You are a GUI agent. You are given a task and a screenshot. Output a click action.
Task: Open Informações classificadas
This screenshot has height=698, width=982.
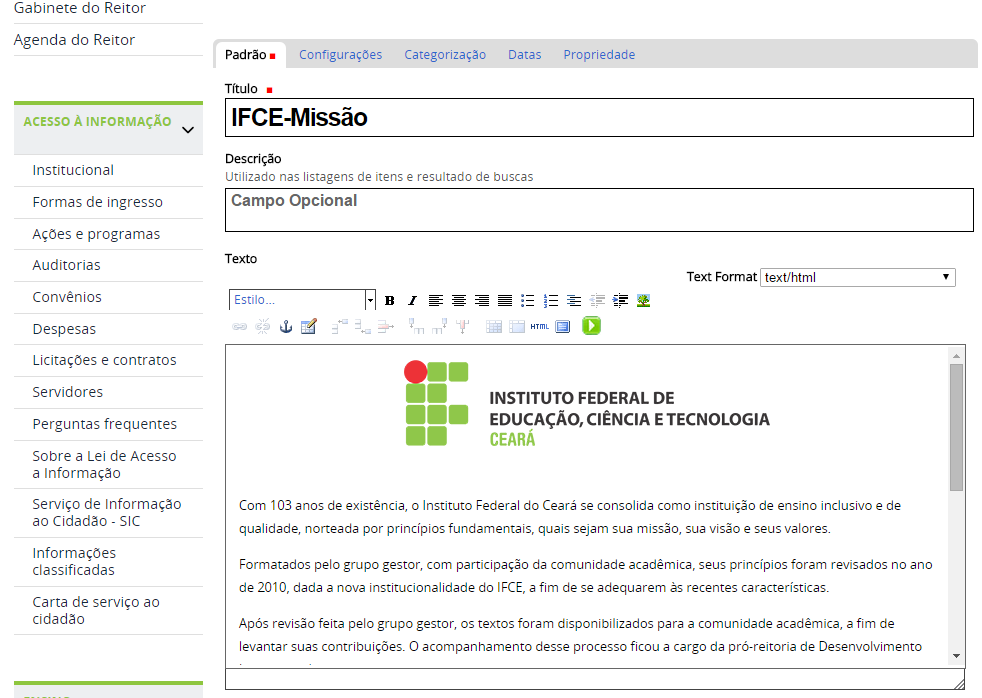point(74,562)
